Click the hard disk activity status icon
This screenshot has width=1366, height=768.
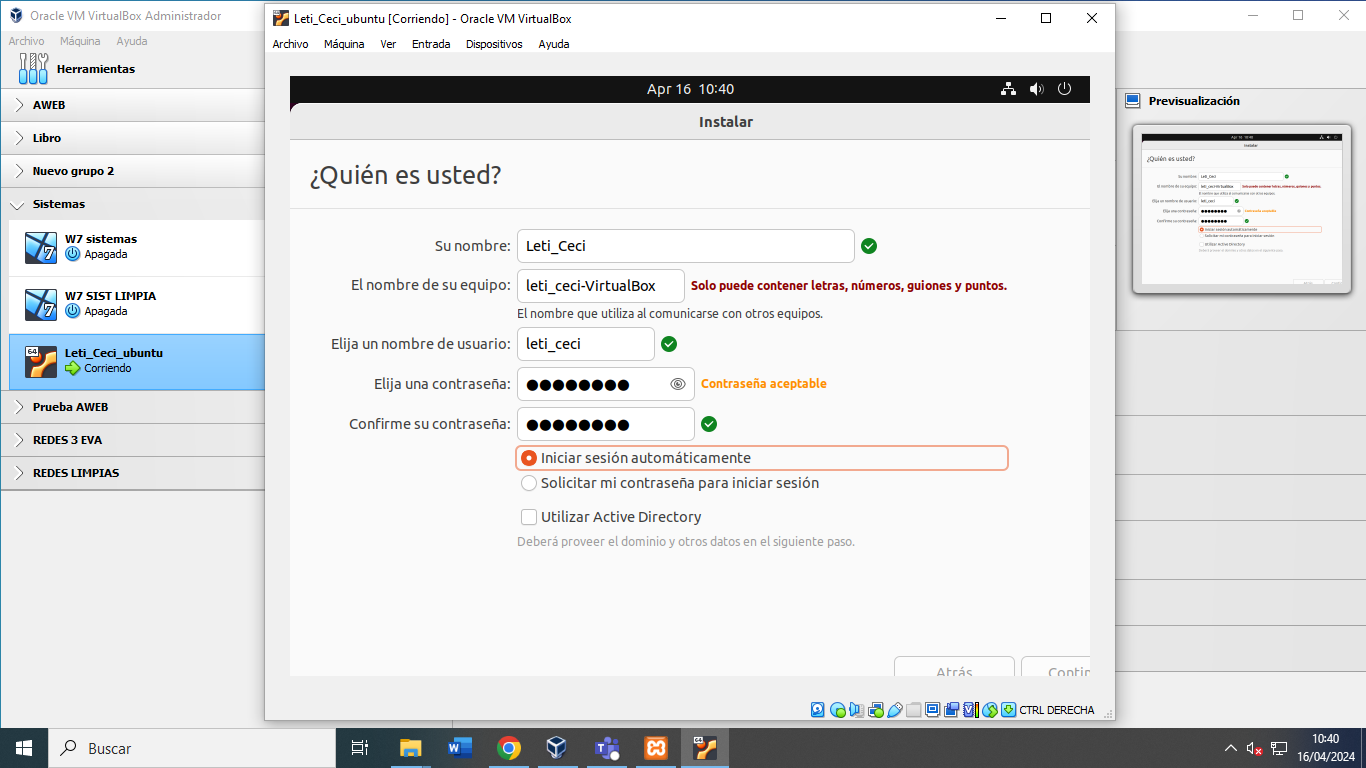818,710
